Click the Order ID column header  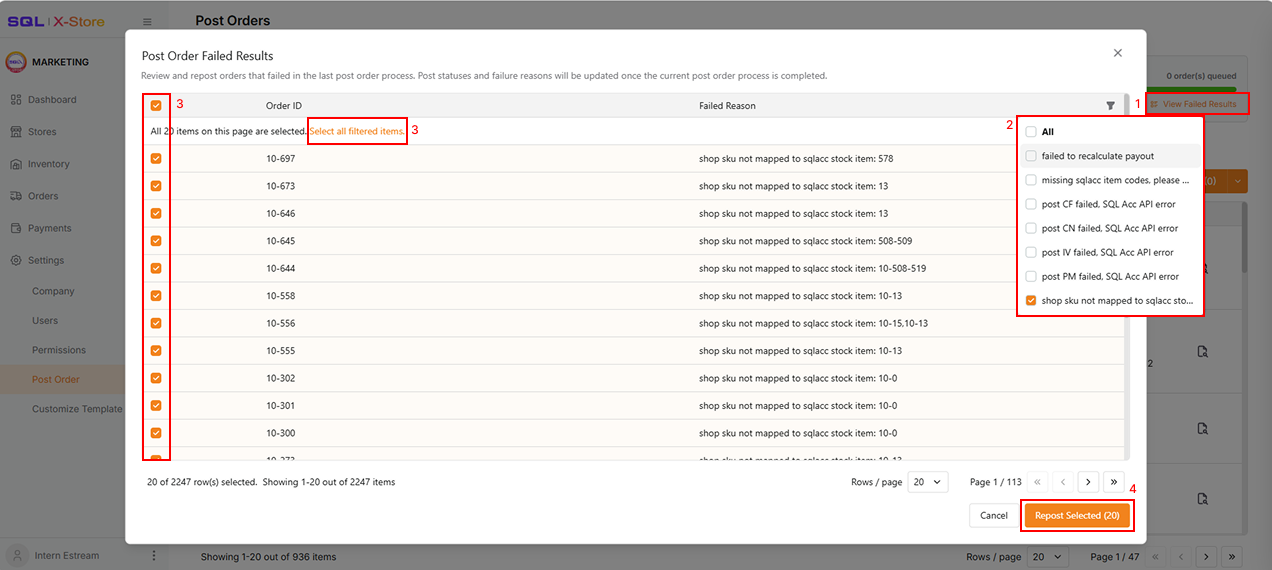coord(284,105)
